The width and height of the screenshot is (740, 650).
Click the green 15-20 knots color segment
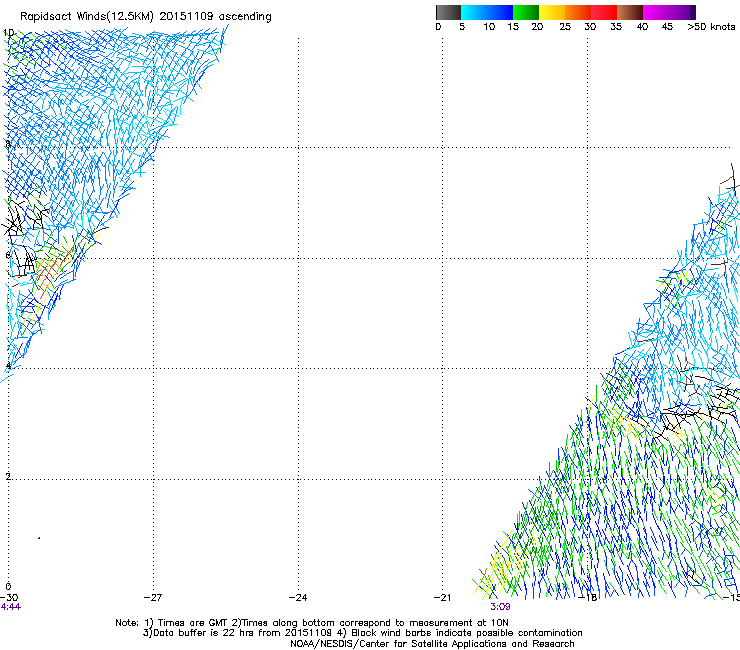[x=526, y=12]
